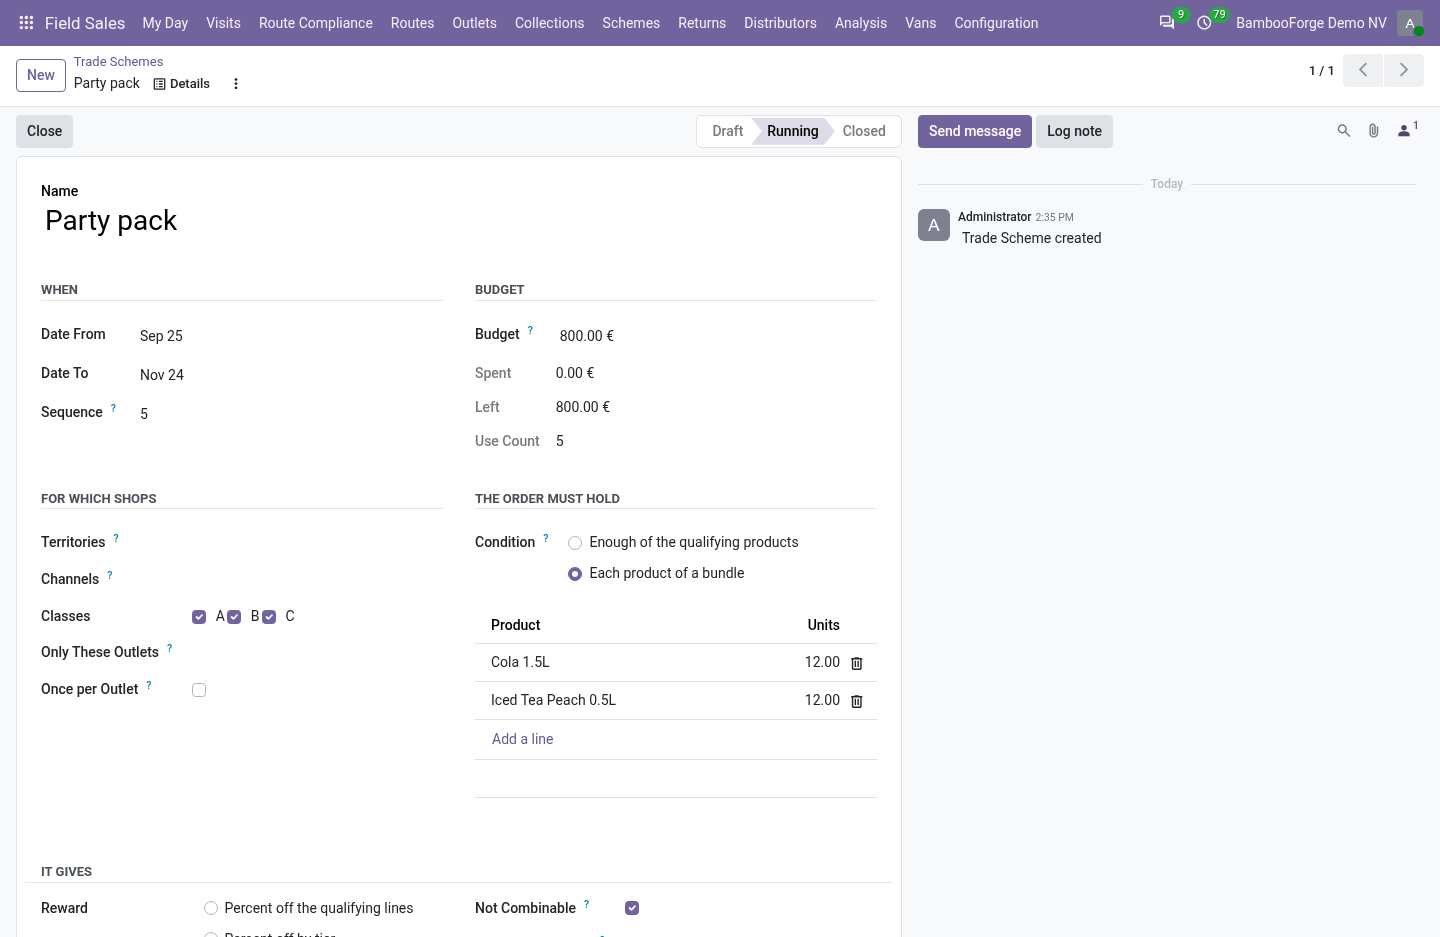Add a line to the product table
1440x937 pixels.
coord(522,739)
